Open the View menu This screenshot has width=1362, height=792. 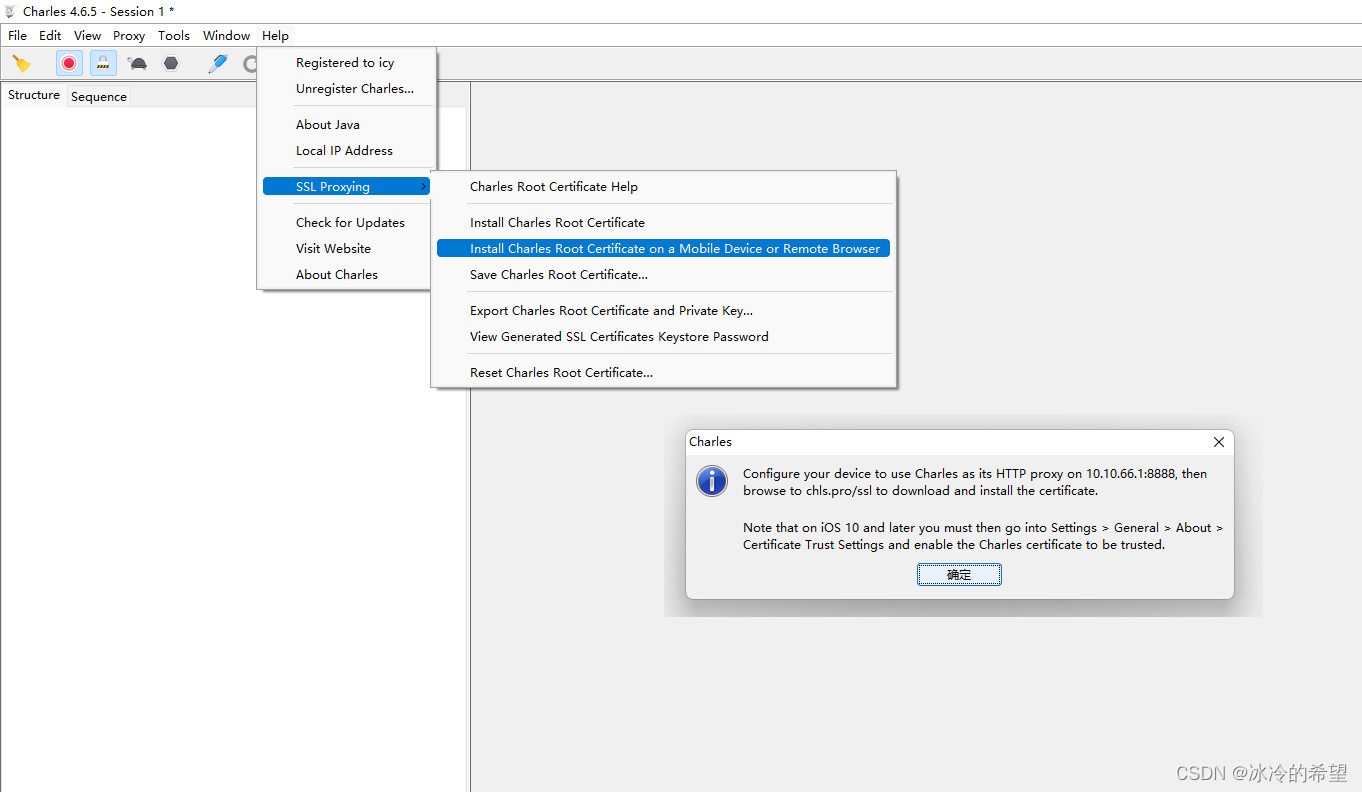pyautogui.click(x=88, y=35)
